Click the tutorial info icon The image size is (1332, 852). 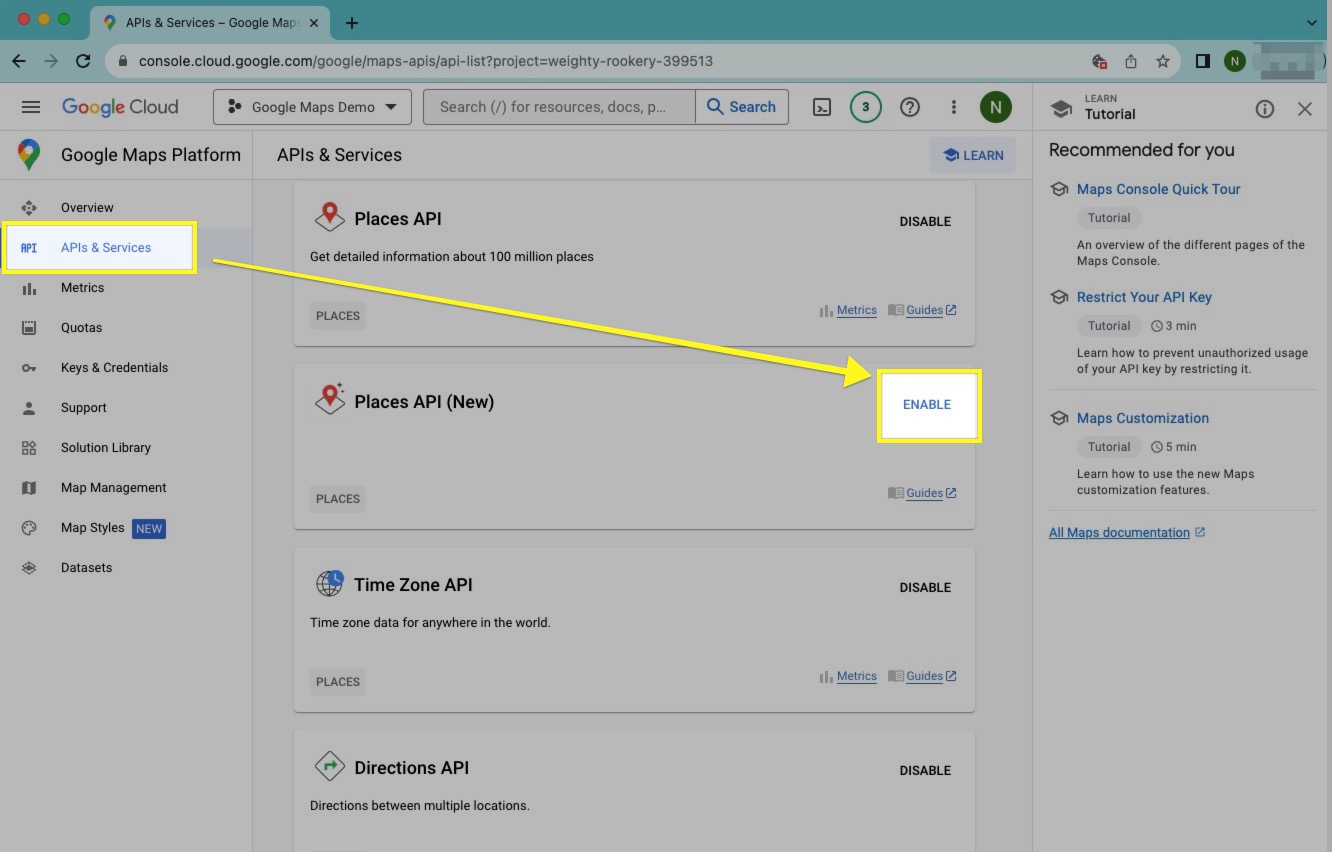(x=1265, y=109)
